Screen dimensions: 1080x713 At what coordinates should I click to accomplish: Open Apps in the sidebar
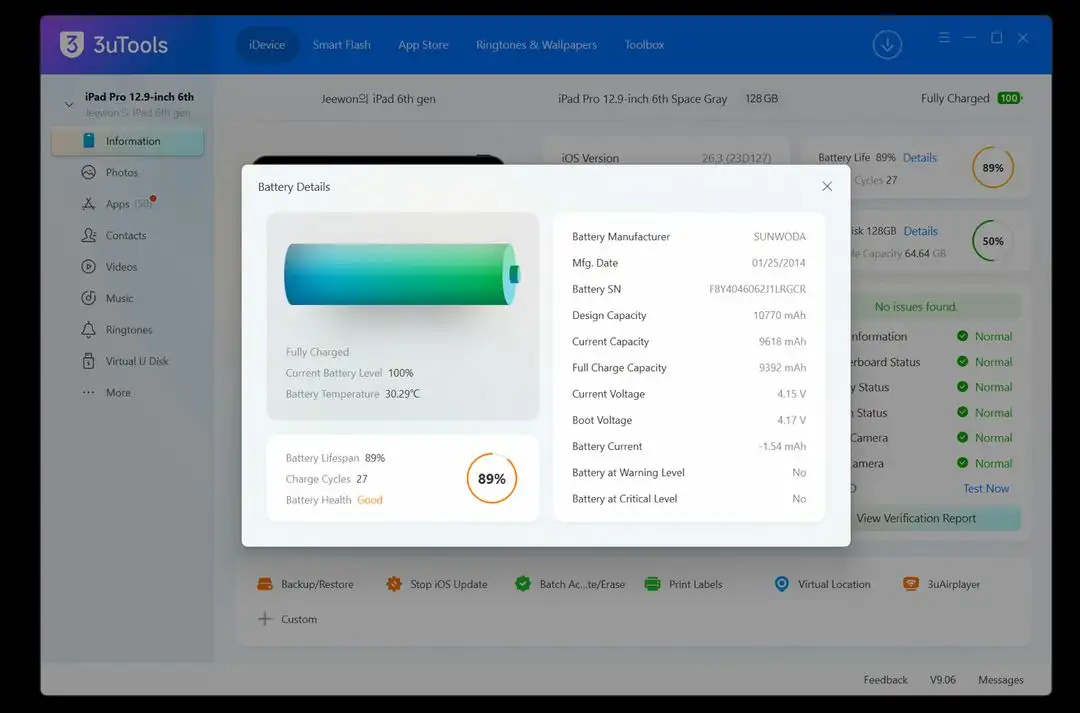(x=118, y=204)
